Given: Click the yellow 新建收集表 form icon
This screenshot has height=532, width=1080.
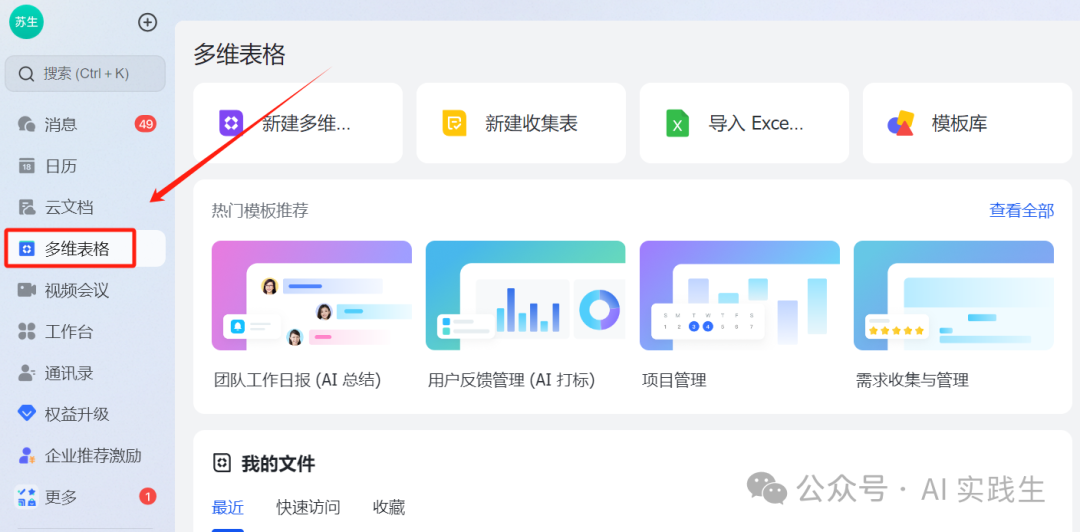Looking at the screenshot, I should (x=455, y=123).
